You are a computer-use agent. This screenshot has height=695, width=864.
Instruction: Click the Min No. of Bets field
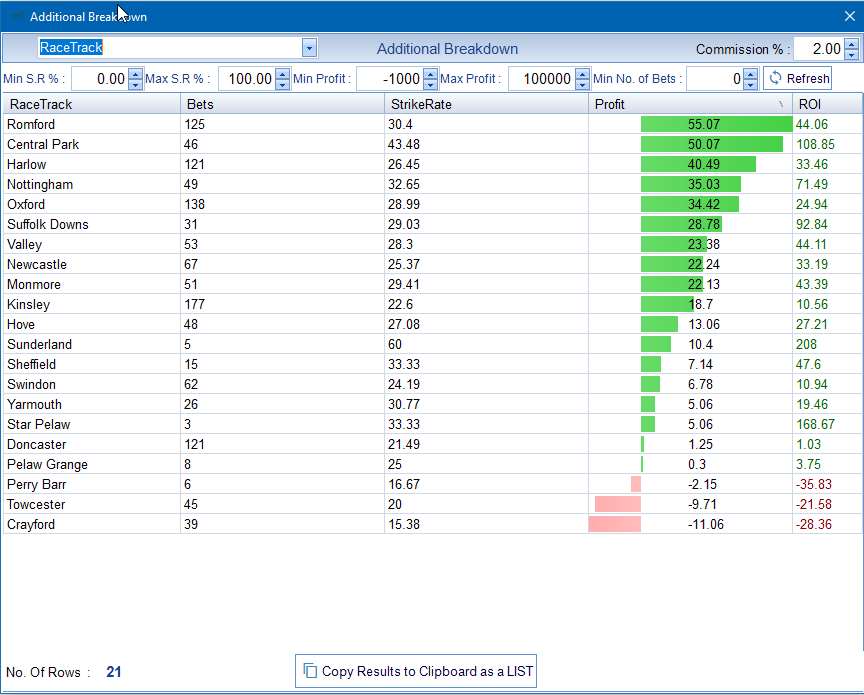(x=715, y=79)
